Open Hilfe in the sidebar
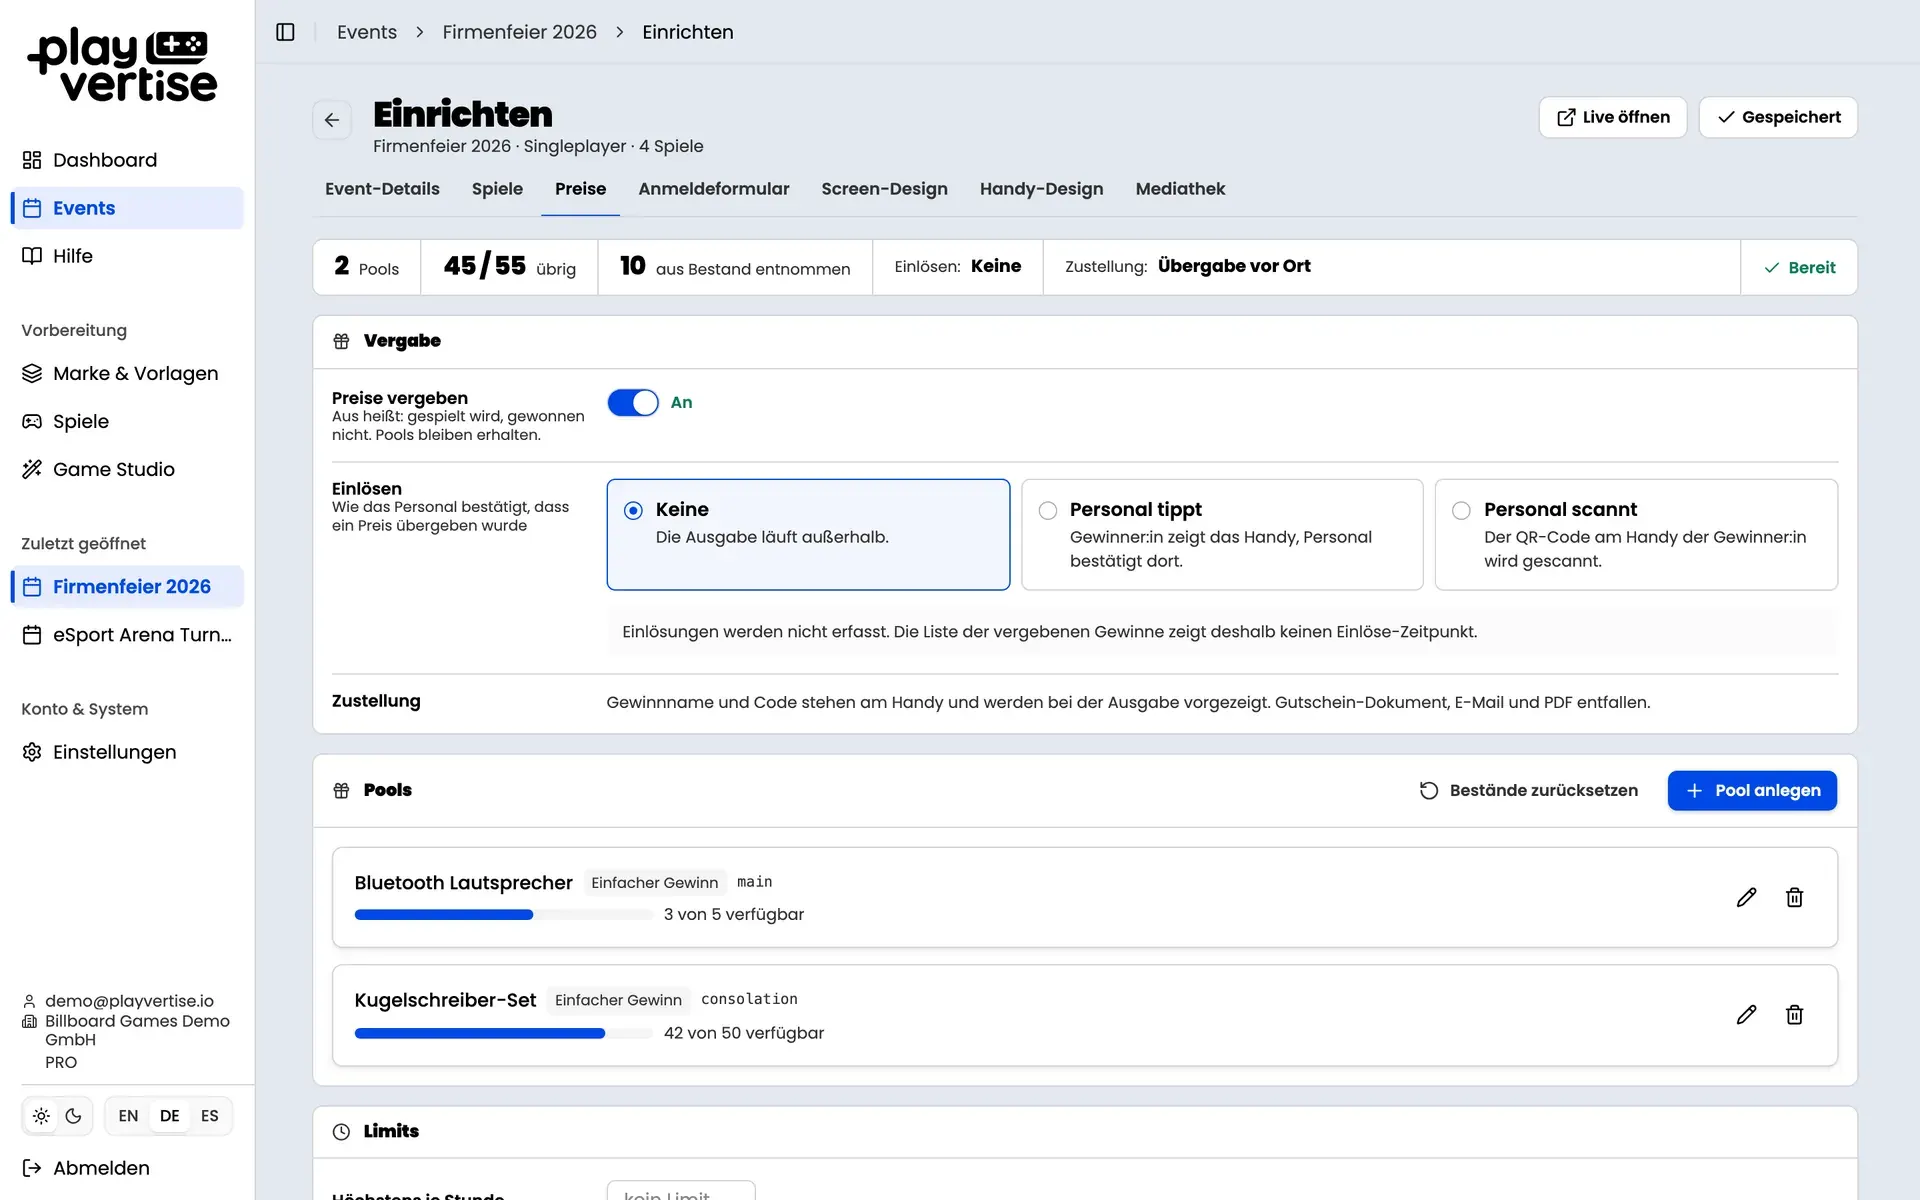The width and height of the screenshot is (1920, 1200). (127, 256)
